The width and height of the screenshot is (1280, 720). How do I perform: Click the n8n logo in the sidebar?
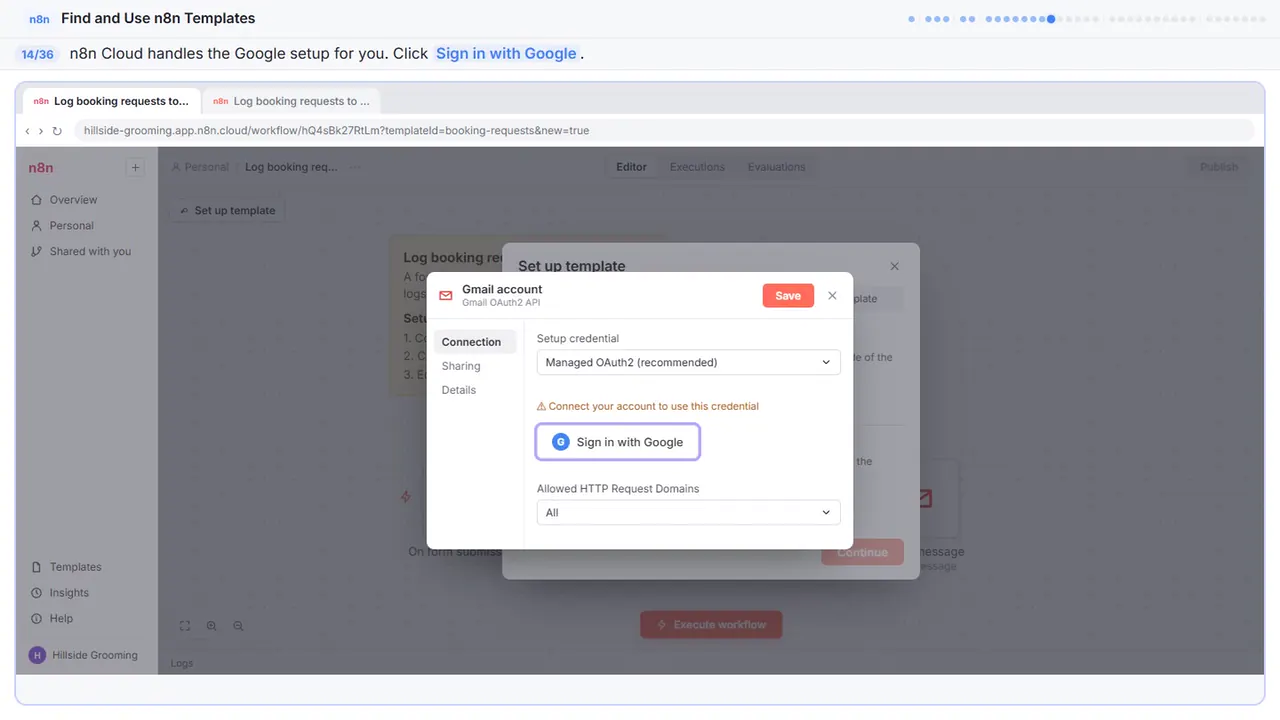pyautogui.click(x=41, y=168)
